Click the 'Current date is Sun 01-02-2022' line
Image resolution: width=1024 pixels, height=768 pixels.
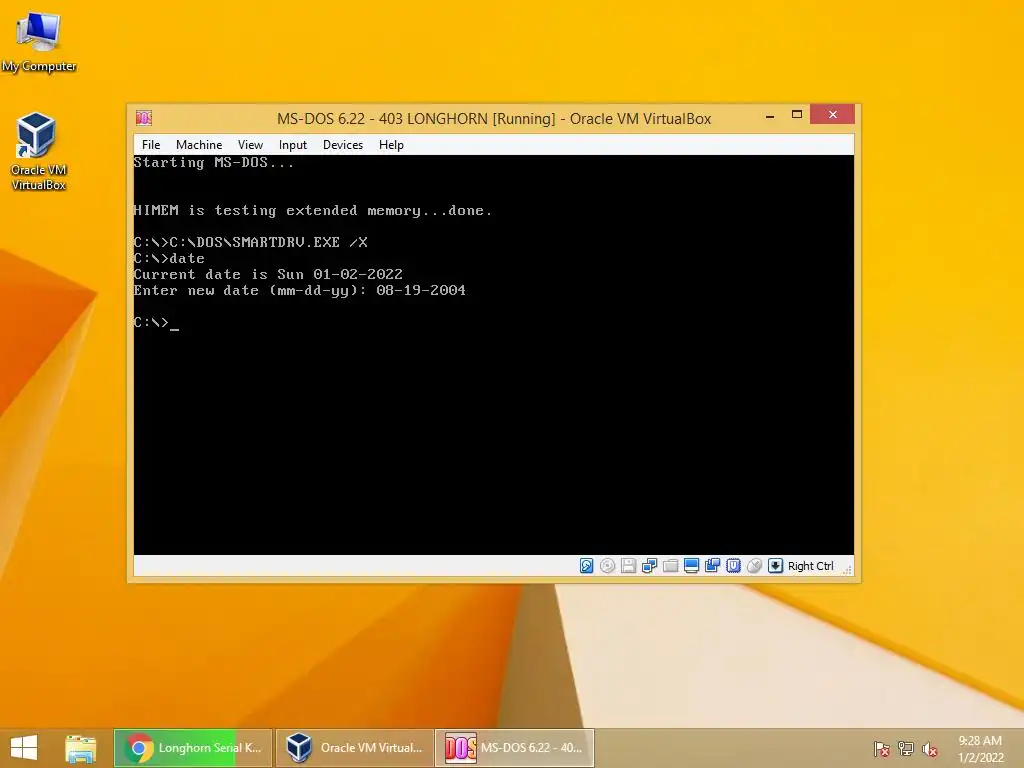tap(268, 274)
